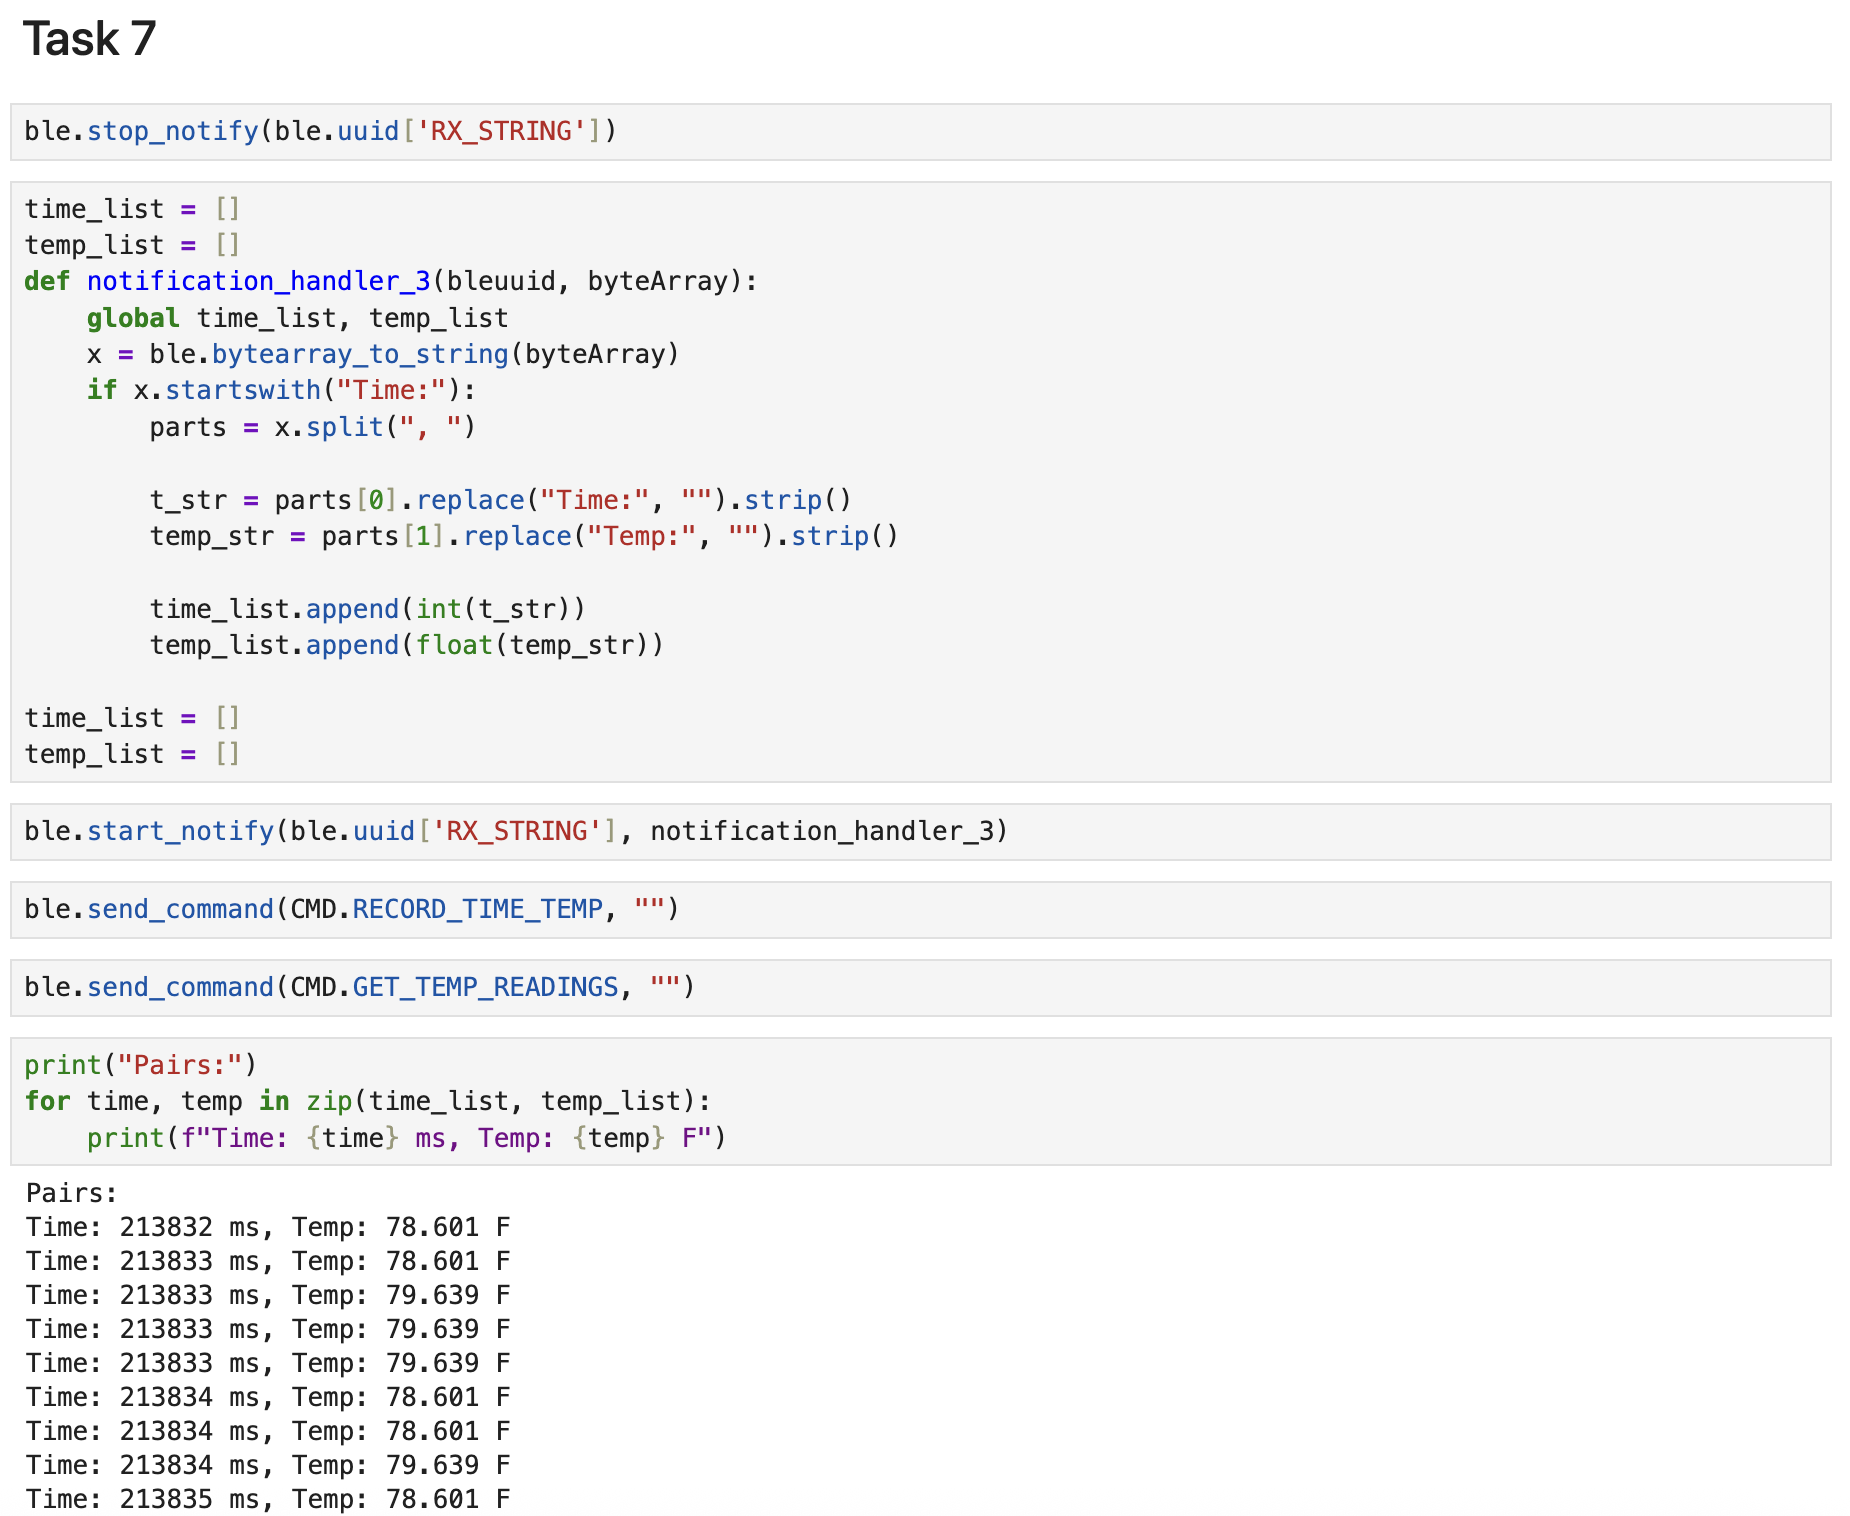Click the temp_list.append(float(temp_str)) line
Screen dimensions: 1850x1516
(x=405, y=645)
